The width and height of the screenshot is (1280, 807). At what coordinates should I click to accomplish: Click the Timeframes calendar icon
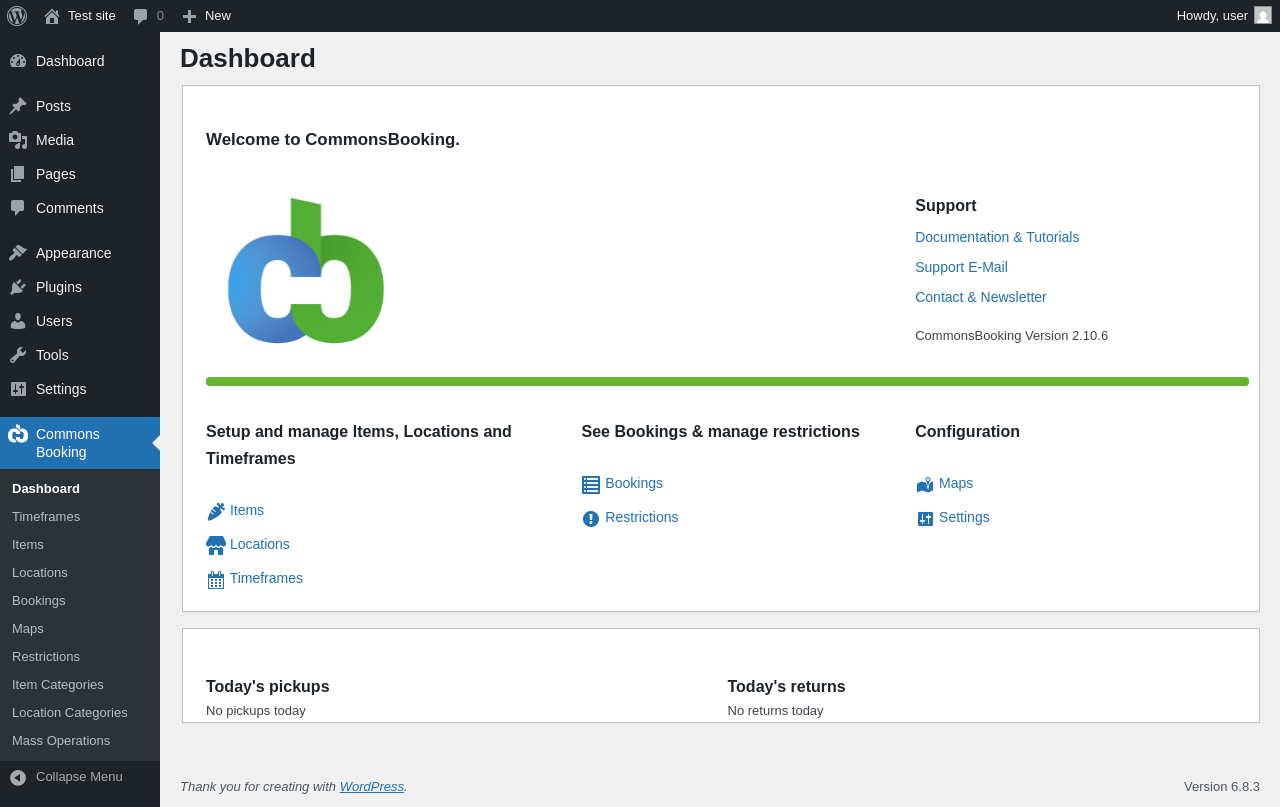(x=216, y=579)
